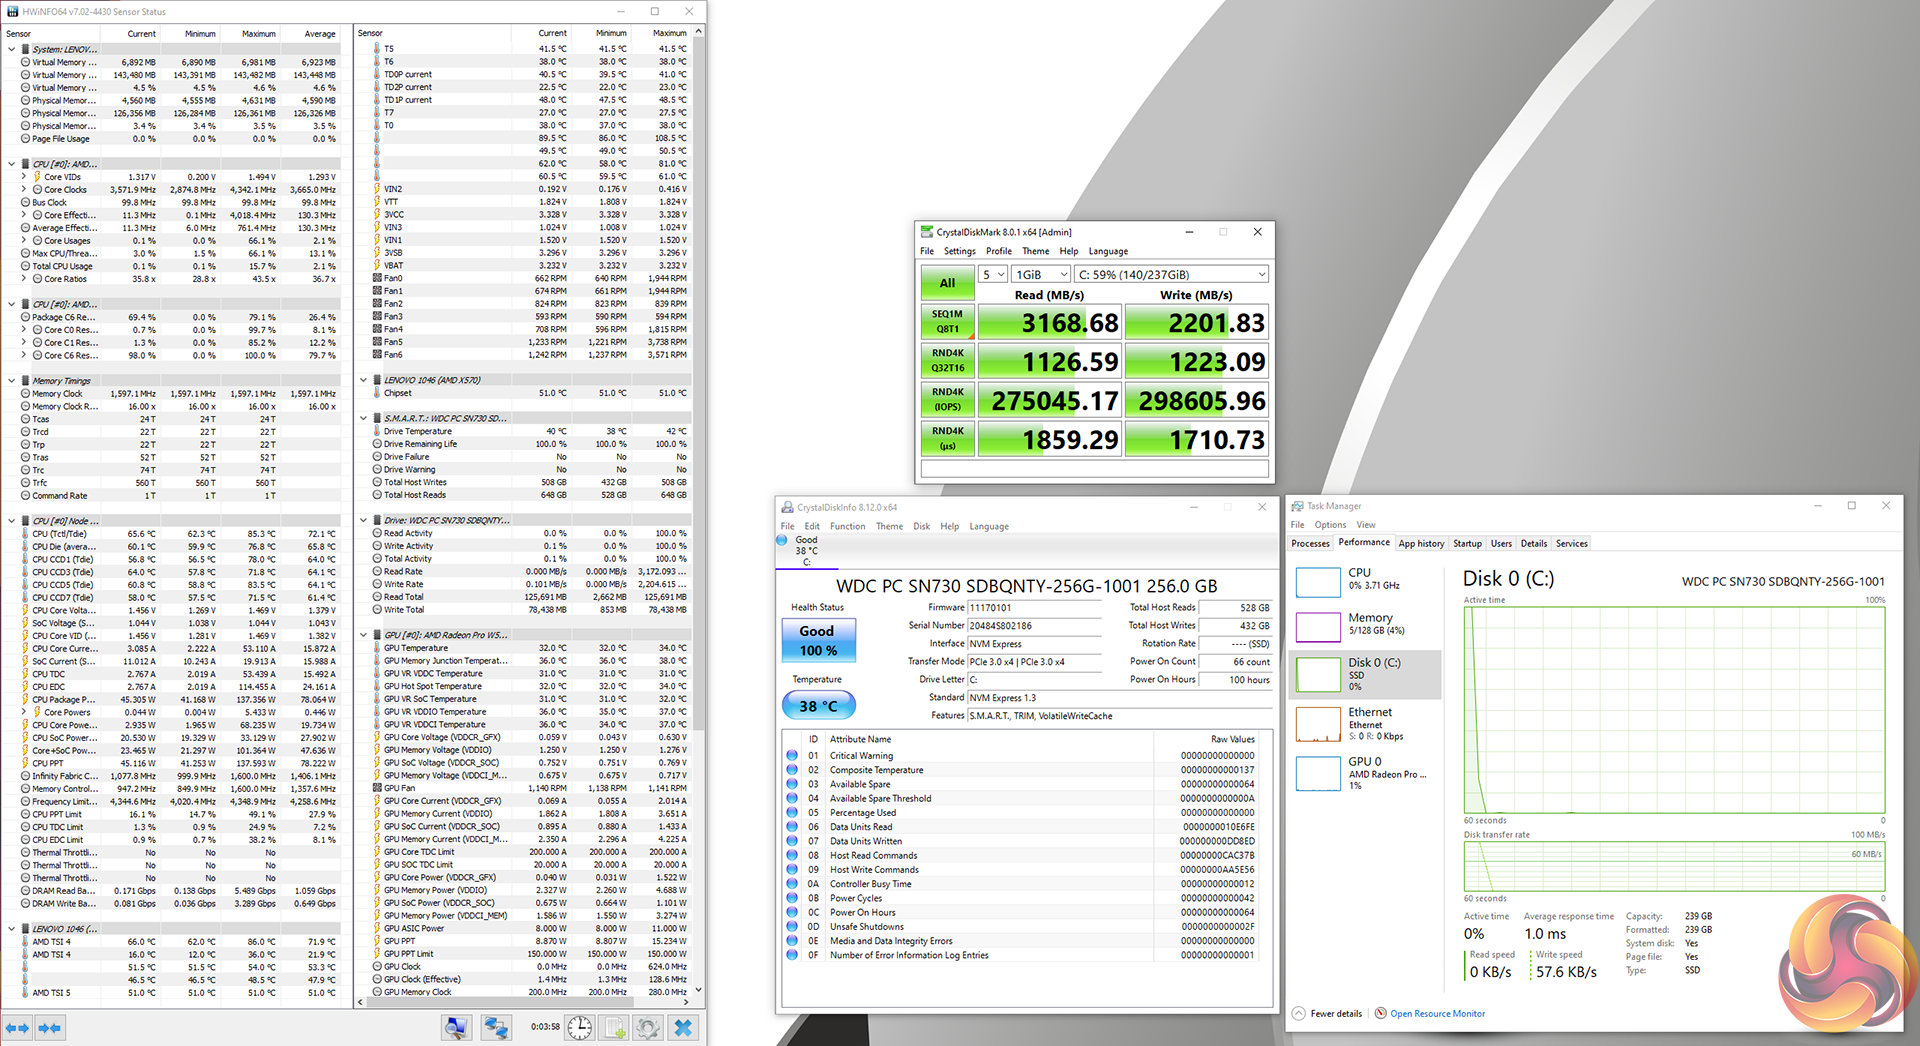Click the Open Resource Monitor link
This screenshot has width=1920, height=1046.
point(1437,1014)
